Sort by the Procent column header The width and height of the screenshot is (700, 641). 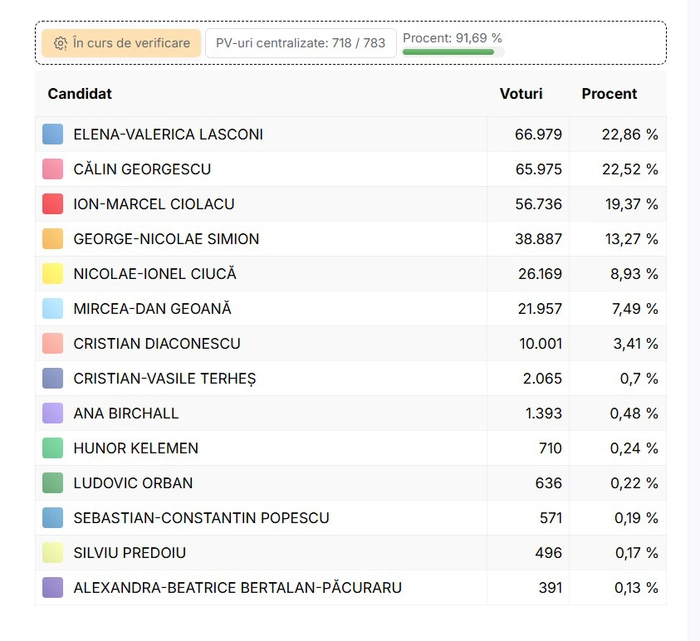609,94
